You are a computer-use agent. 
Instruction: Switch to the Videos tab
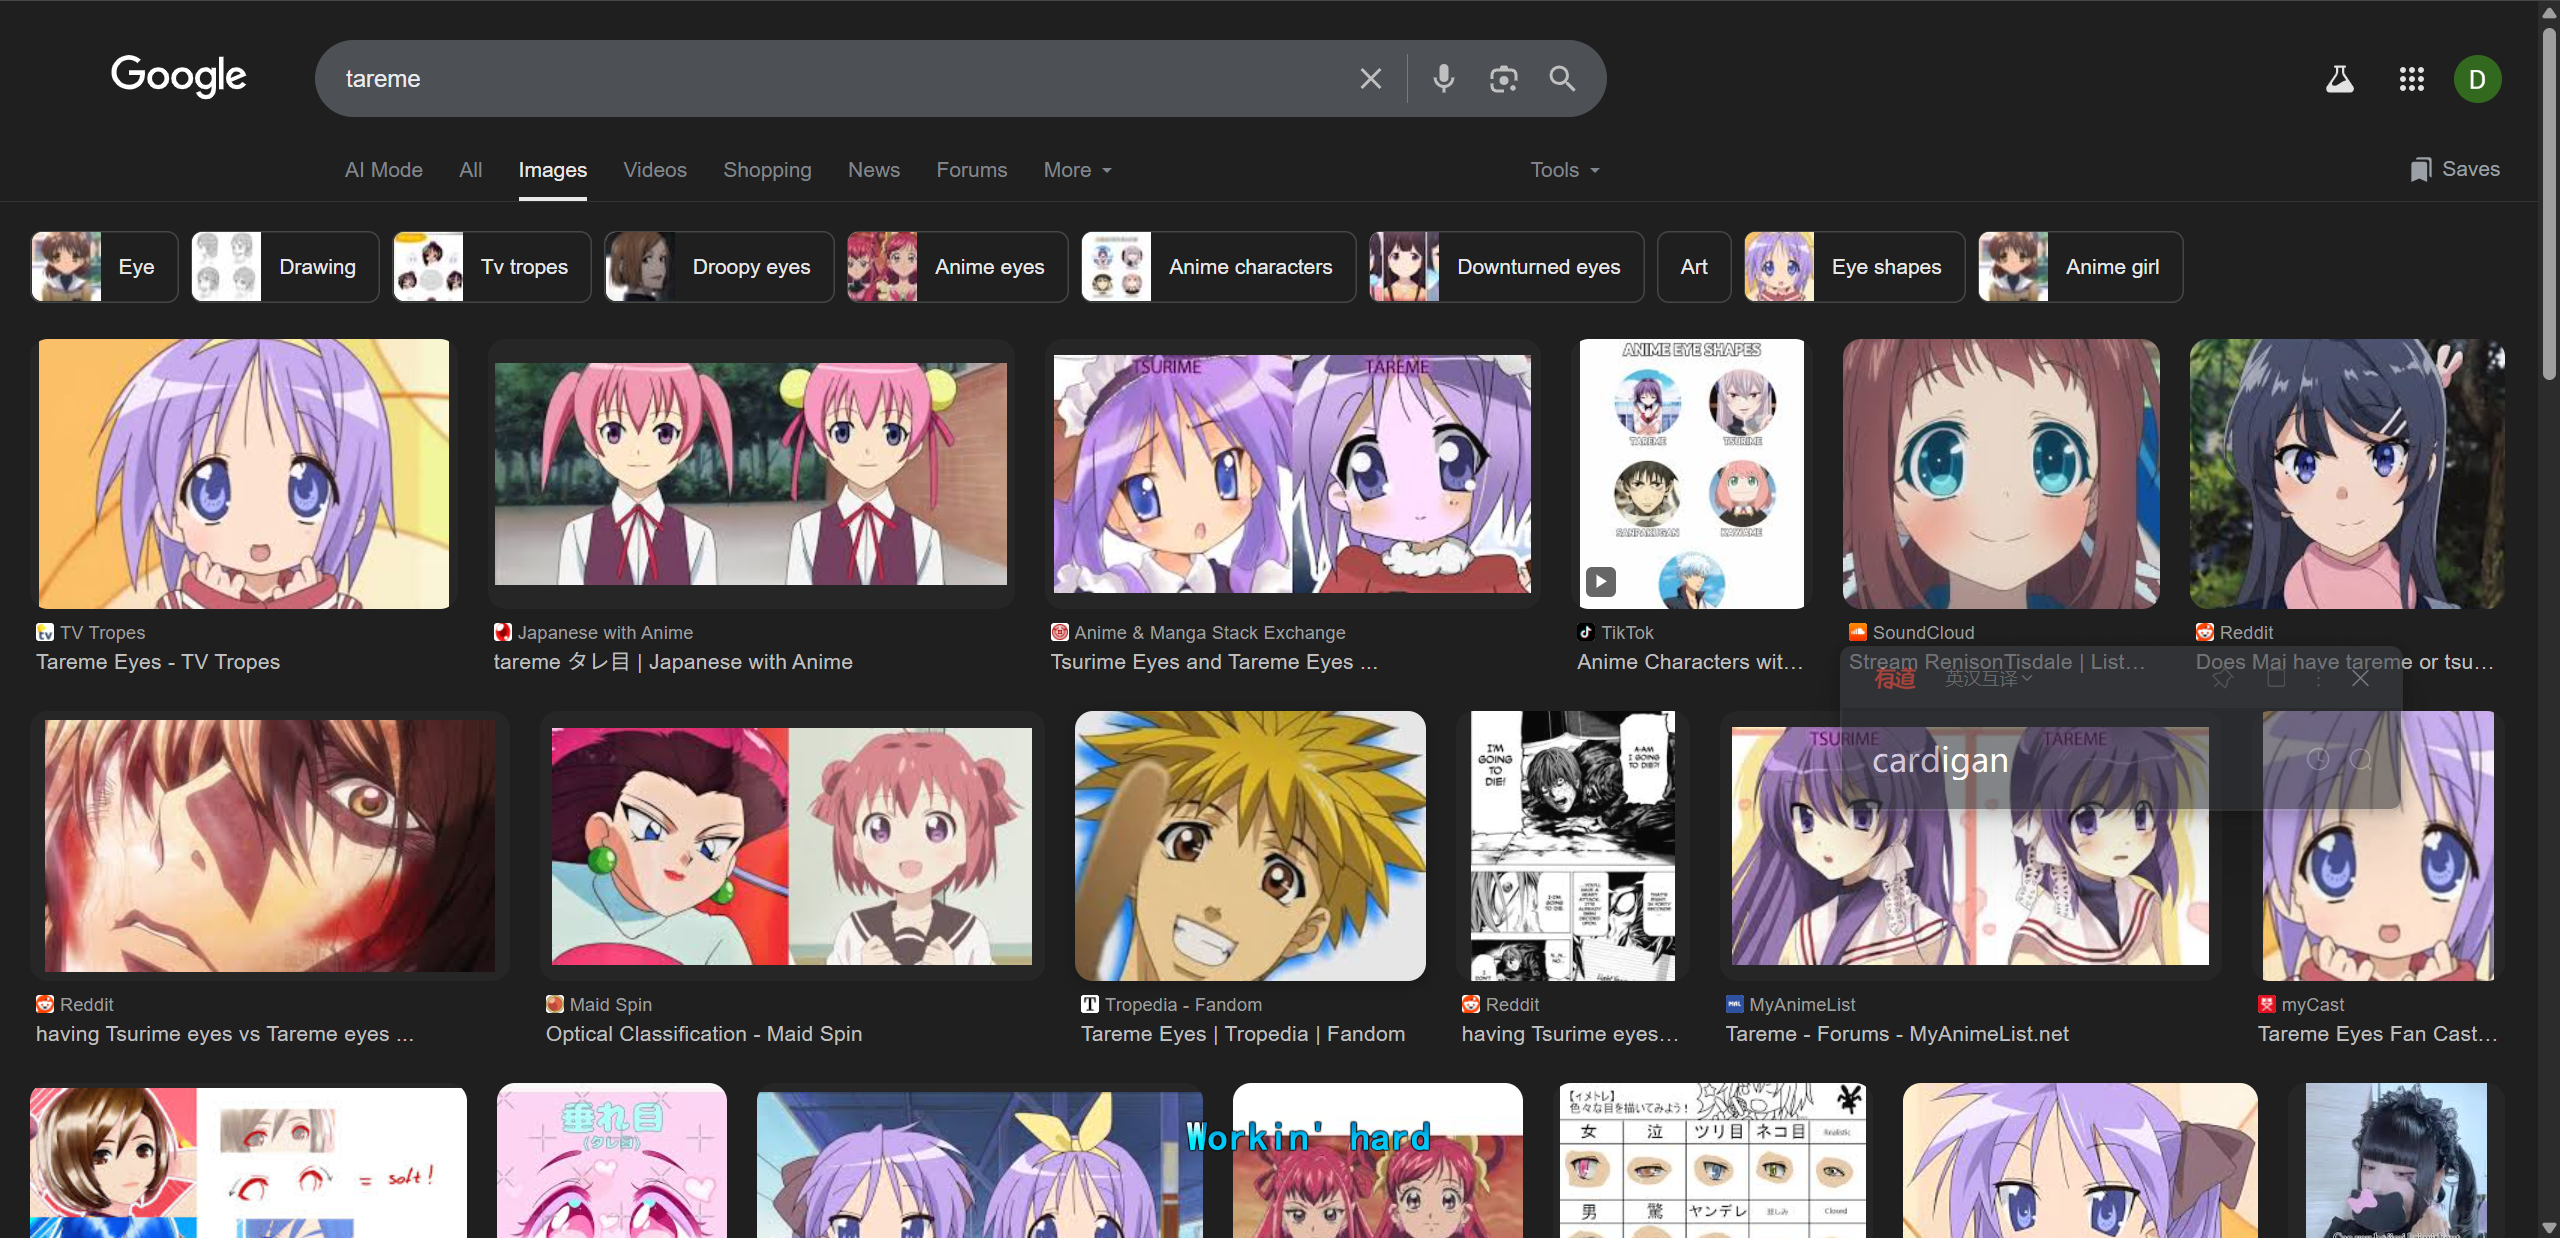click(655, 170)
